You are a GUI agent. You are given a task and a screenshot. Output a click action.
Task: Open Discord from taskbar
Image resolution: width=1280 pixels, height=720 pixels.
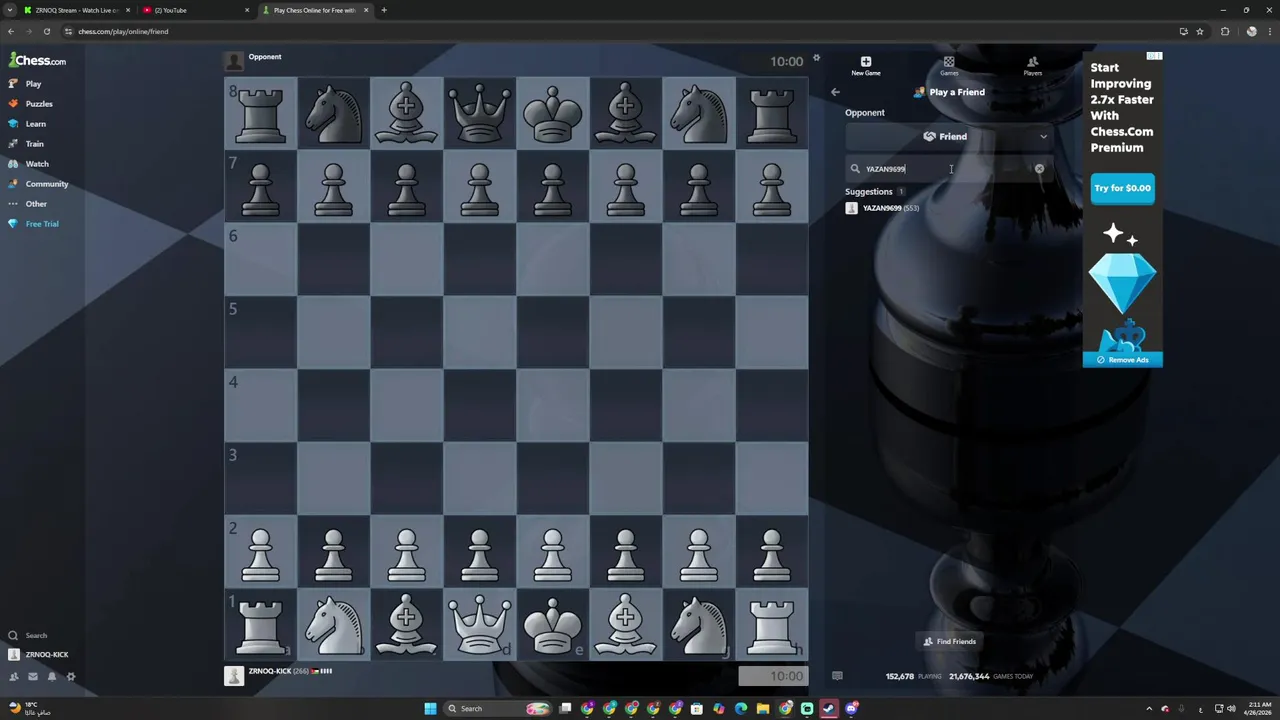click(x=851, y=709)
